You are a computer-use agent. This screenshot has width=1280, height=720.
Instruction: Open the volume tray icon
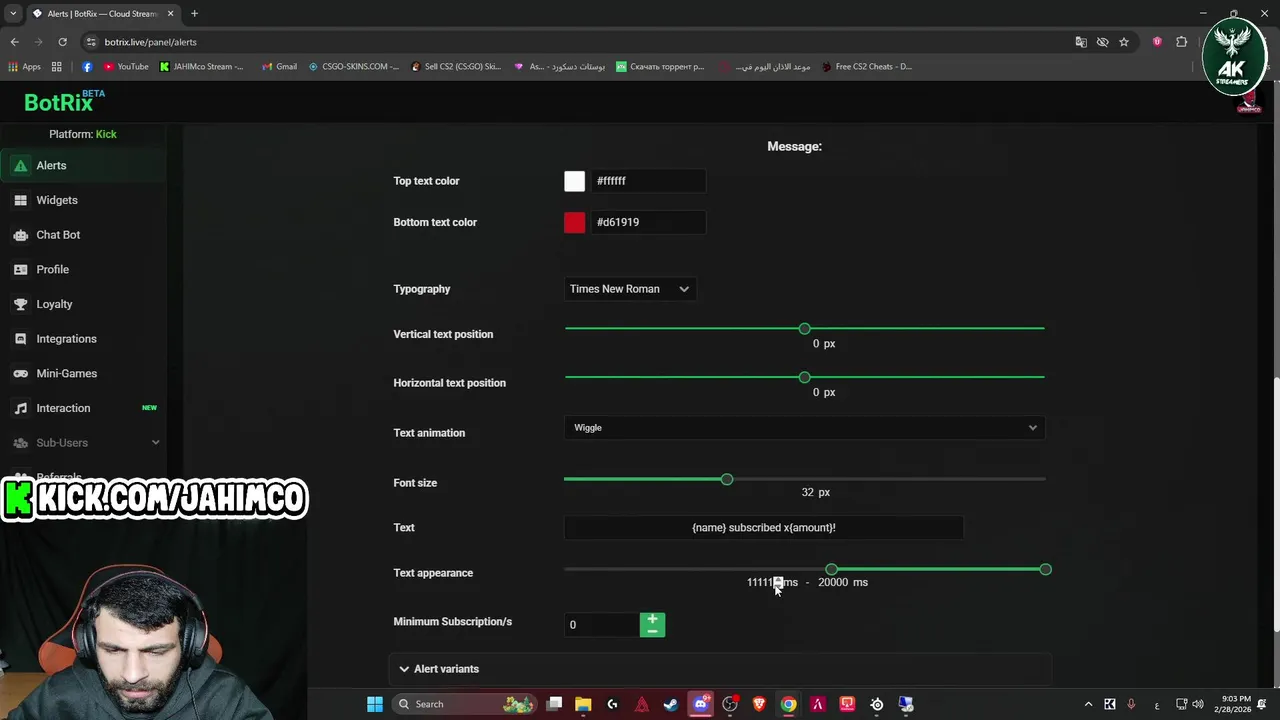point(1198,704)
